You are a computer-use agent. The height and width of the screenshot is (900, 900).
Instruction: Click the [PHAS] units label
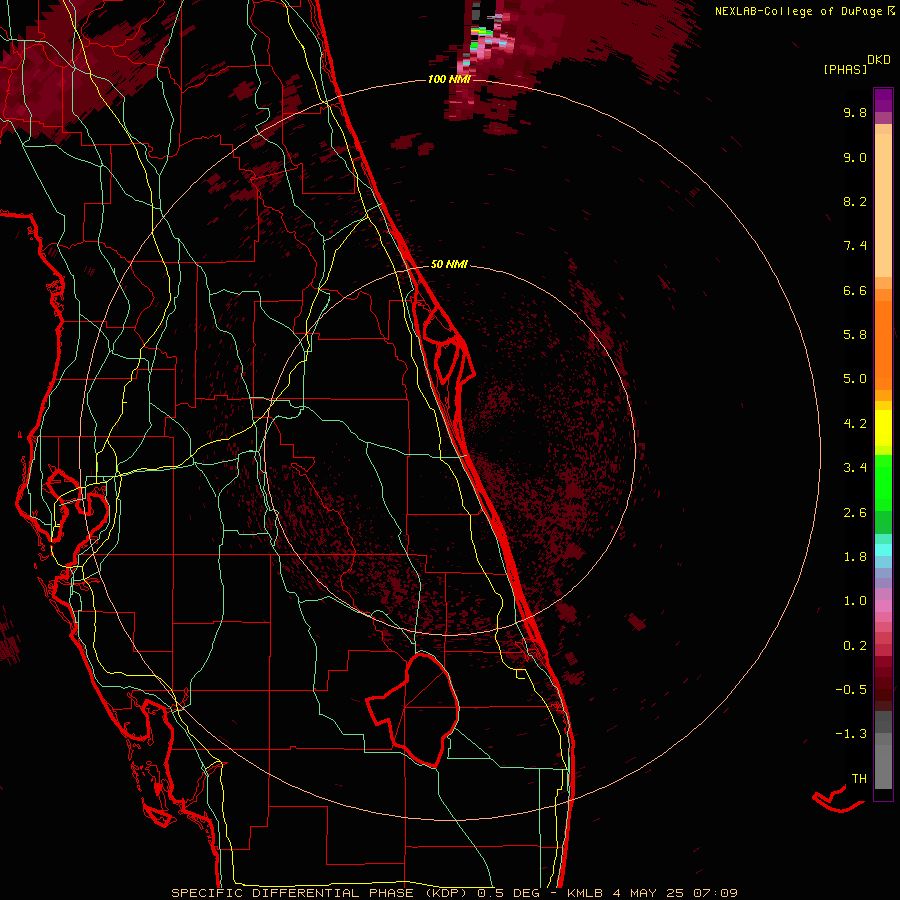(x=845, y=70)
